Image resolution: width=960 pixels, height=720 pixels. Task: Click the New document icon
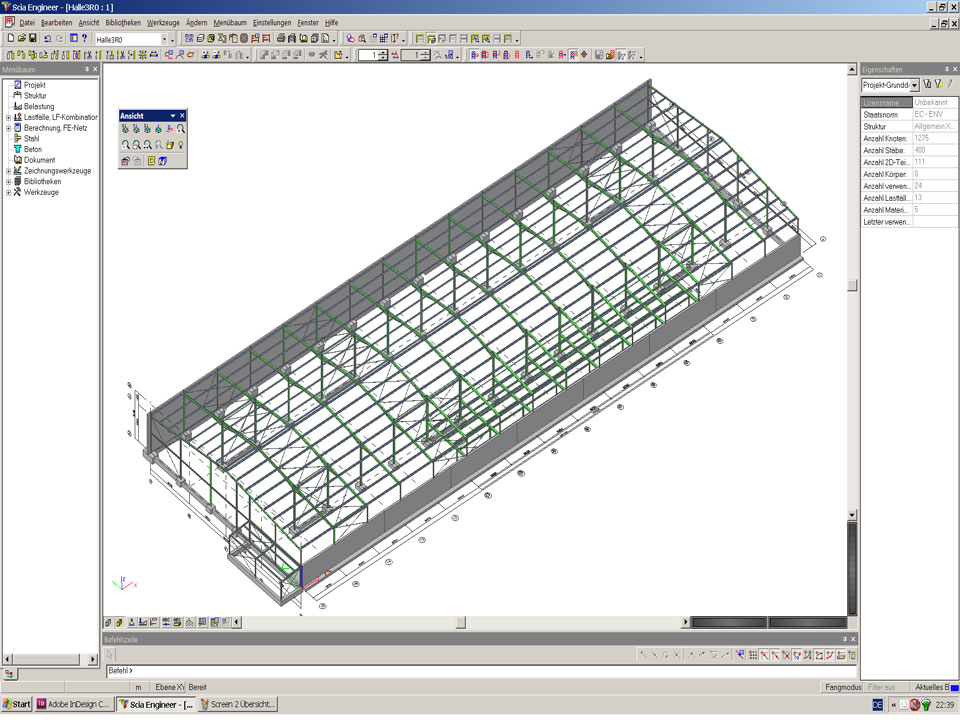click(9, 38)
